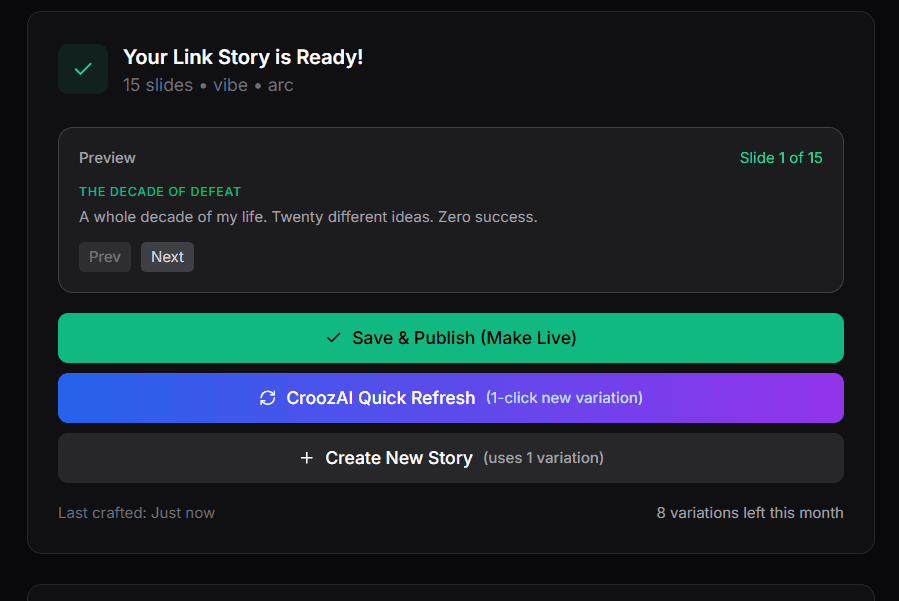The image size is (899, 601).
Task: Click the arc label in the story summary
Action: click(x=281, y=85)
